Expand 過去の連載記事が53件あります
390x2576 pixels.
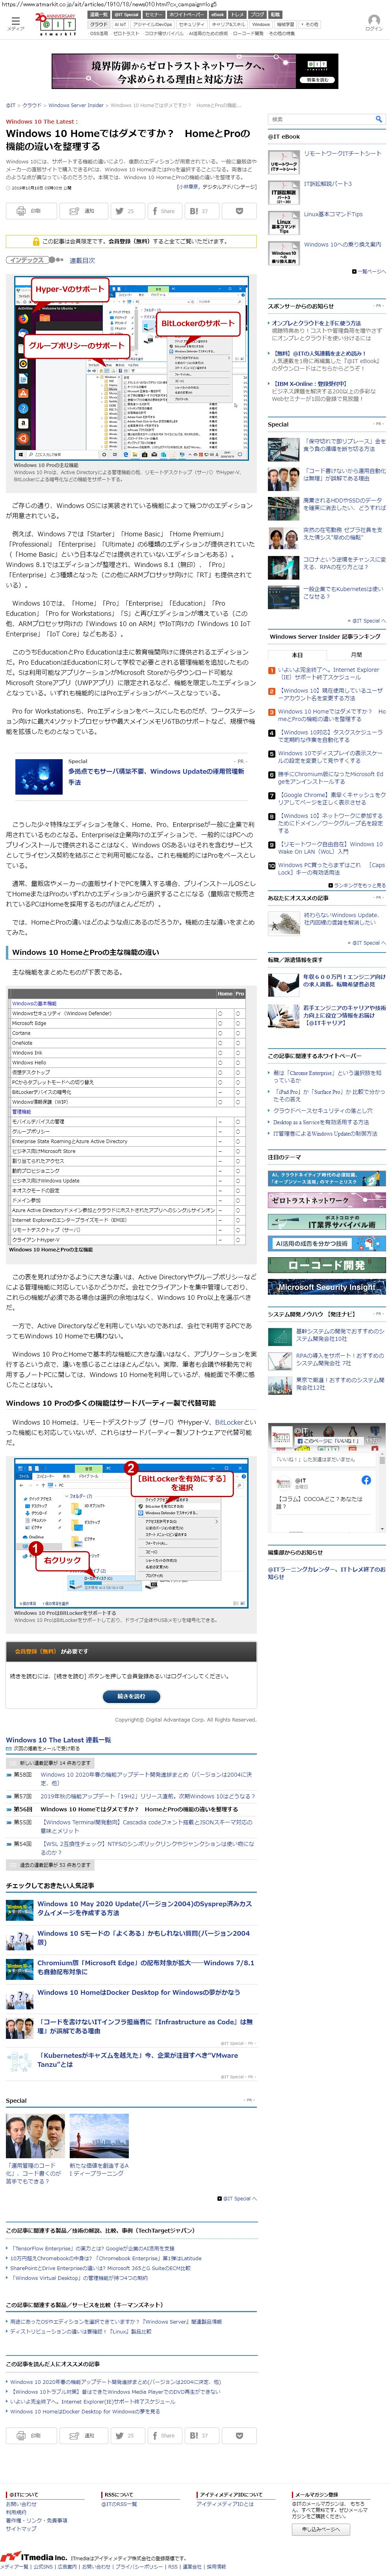click(x=50, y=1865)
